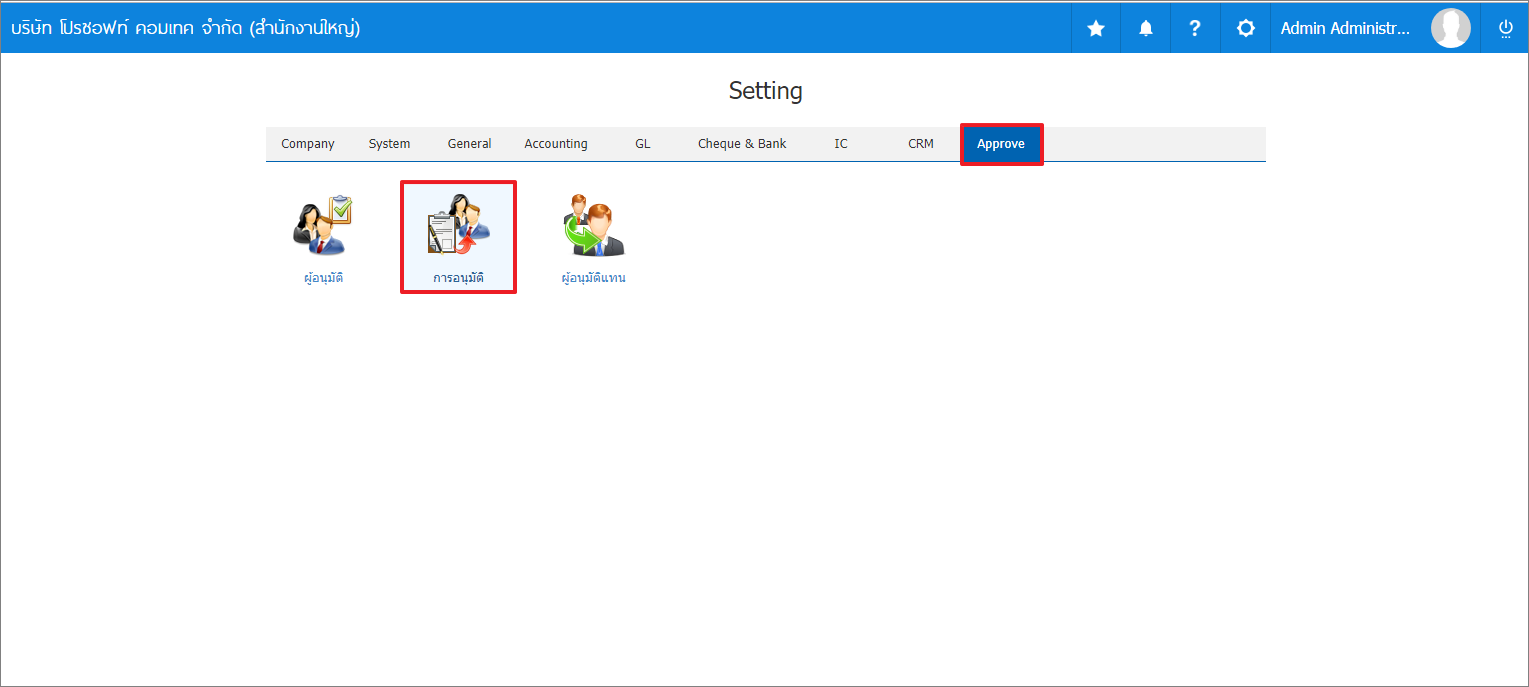Click the ผู้อนุมัติ label link
Viewport: 1529px width, 687px height.
click(324, 278)
